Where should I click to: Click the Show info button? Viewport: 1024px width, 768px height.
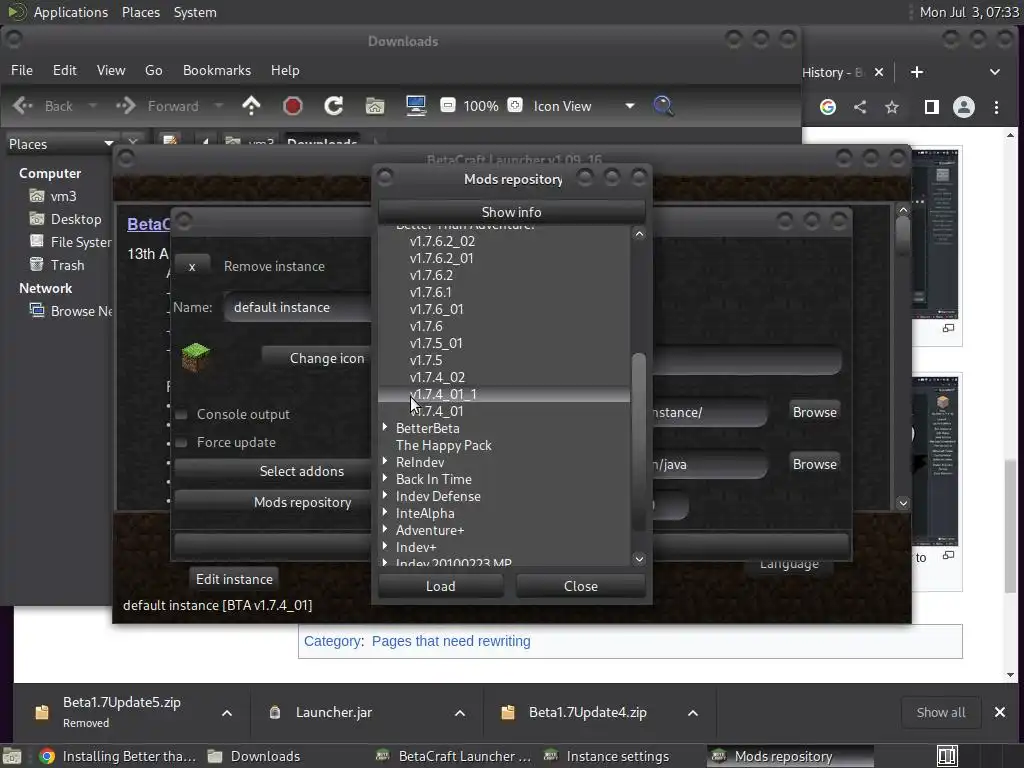pyautogui.click(x=511, y=212)
